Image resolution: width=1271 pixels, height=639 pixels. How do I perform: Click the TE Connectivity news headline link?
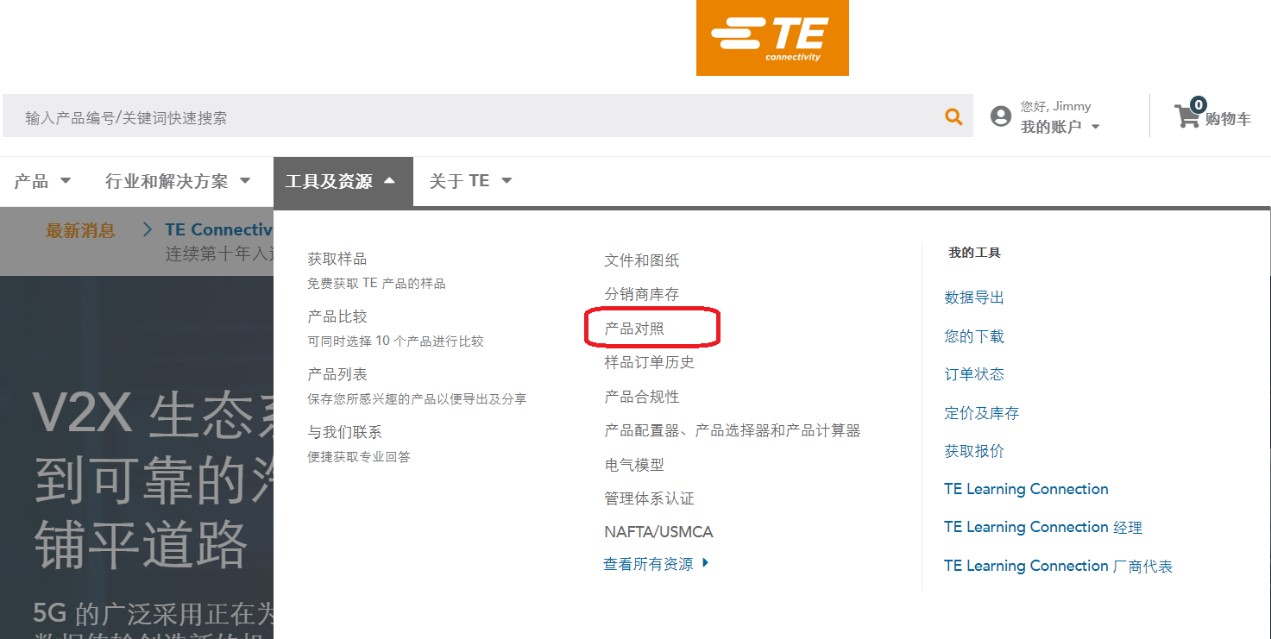pos(219,230)
